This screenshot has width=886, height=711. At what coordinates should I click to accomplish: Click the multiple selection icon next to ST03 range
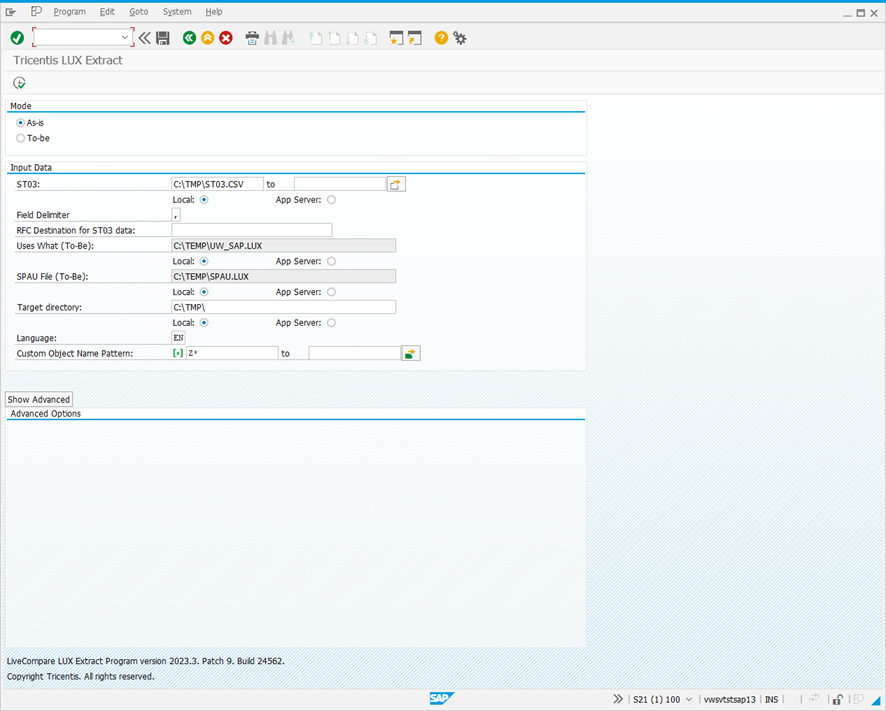tap(396, 183)
